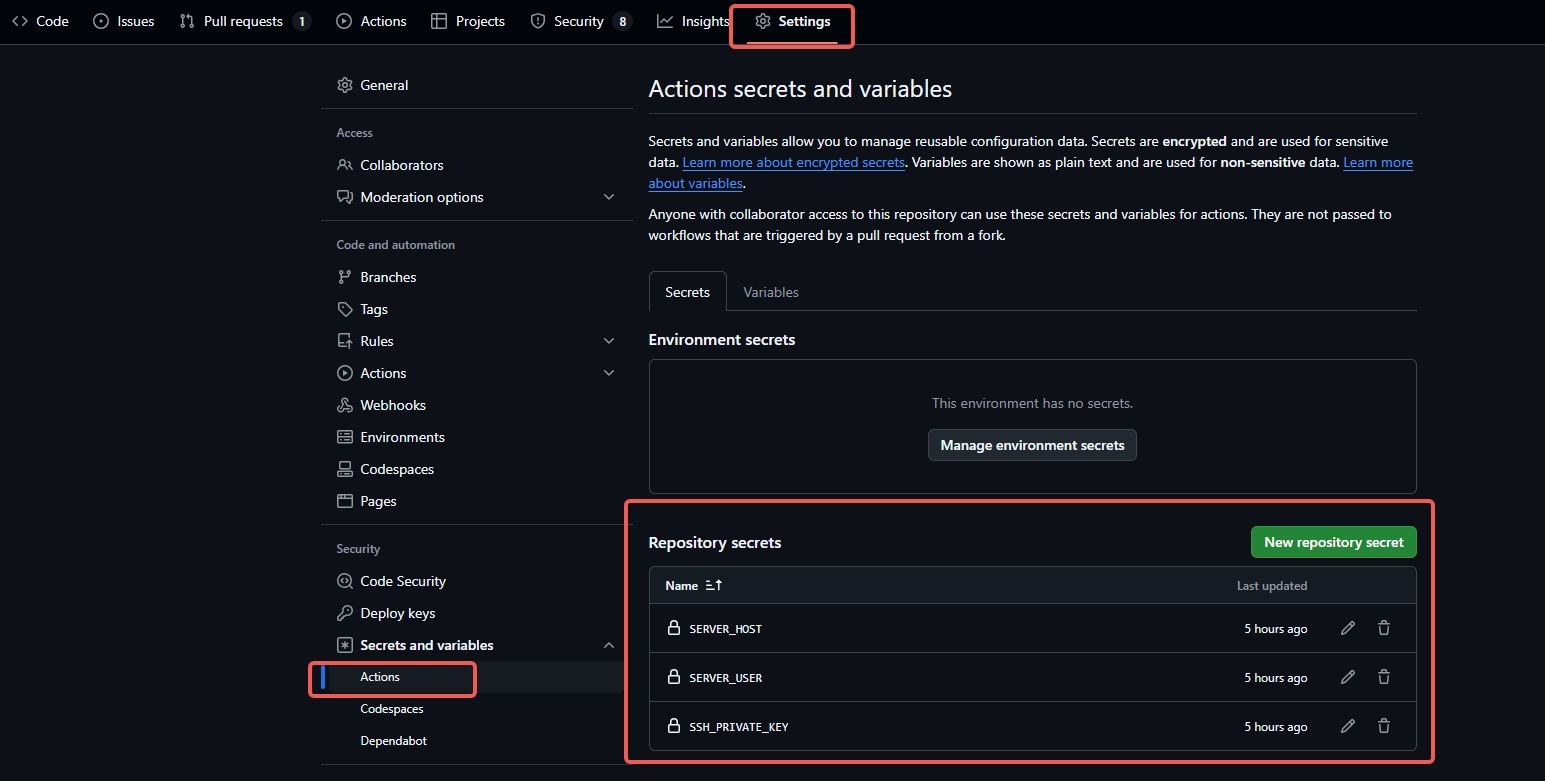
Task: Click pencil icon for SERVER_USER secret
Action: [1348, 677]
